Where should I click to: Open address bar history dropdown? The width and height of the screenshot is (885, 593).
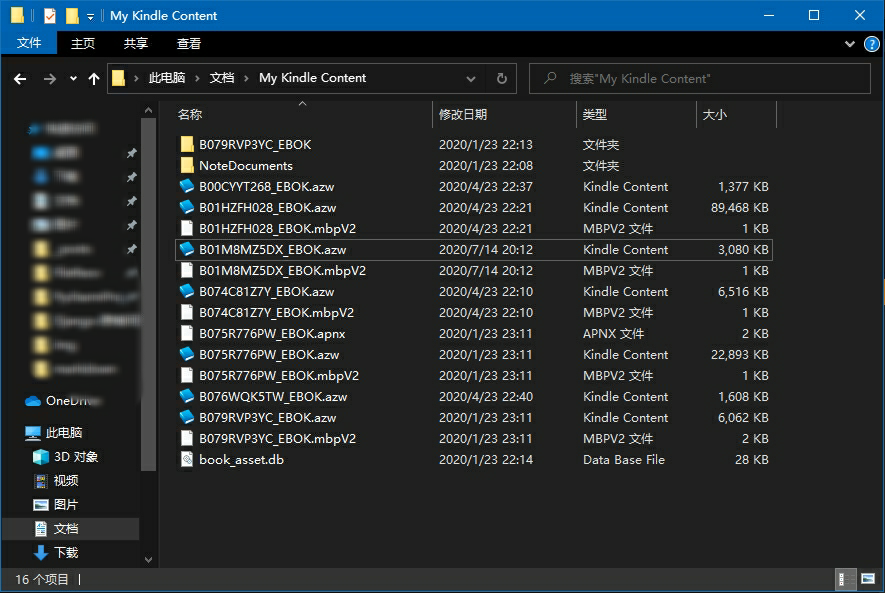coord(471,78)
